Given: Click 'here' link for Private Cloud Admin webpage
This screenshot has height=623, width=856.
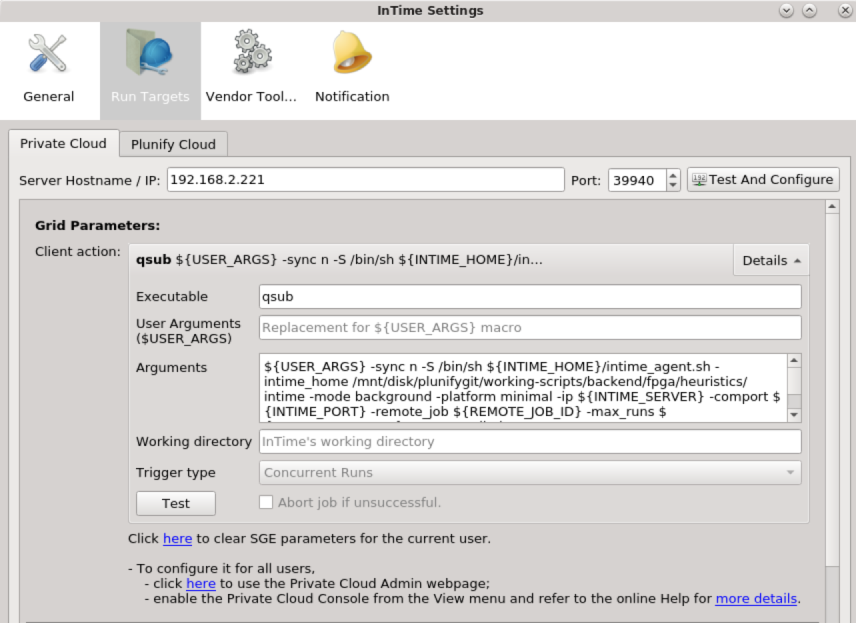Looking at the screenshot, I should coord(201,583).
